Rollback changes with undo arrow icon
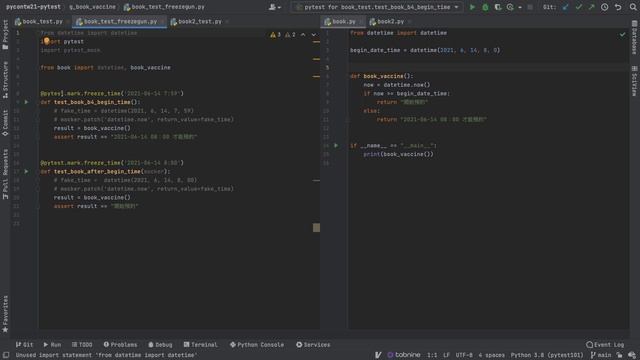This screenshot has width=640, height=360. point(618,7)
